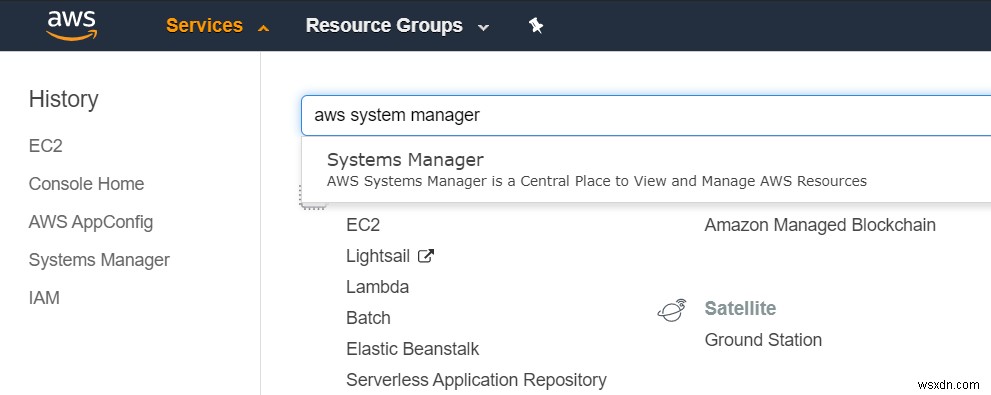Click the pushpin shortcut icon
Image resolution: width=991 pixels, height=395 pixels.
536,26
